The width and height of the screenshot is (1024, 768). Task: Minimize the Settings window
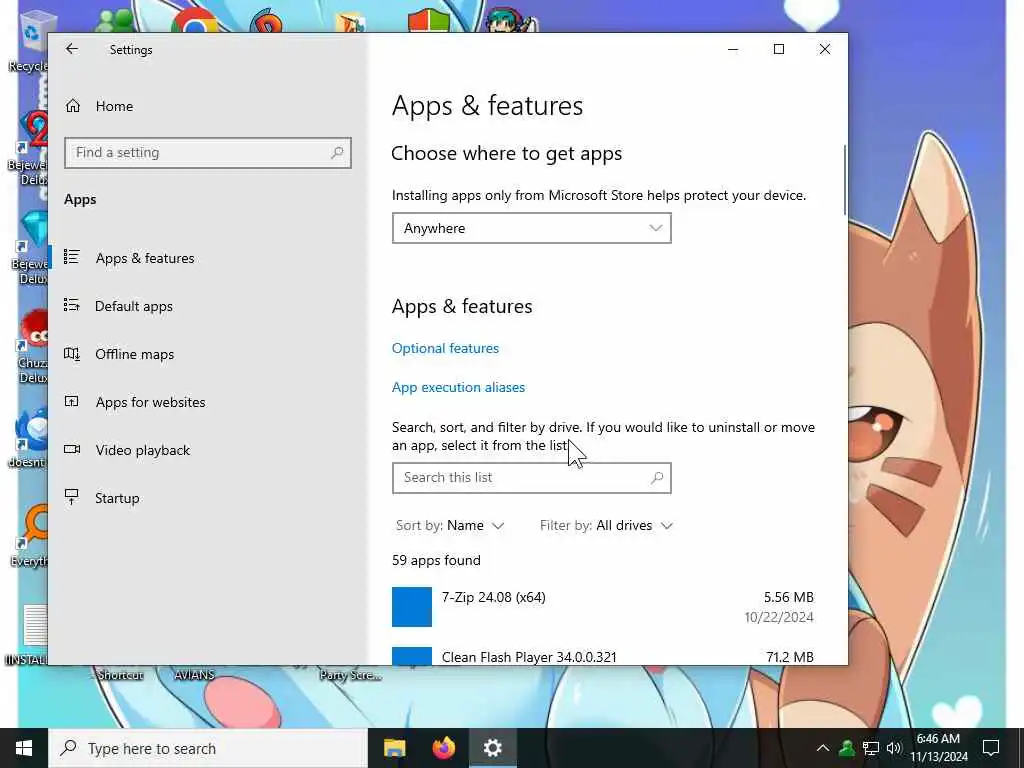[x=733, y=49]
